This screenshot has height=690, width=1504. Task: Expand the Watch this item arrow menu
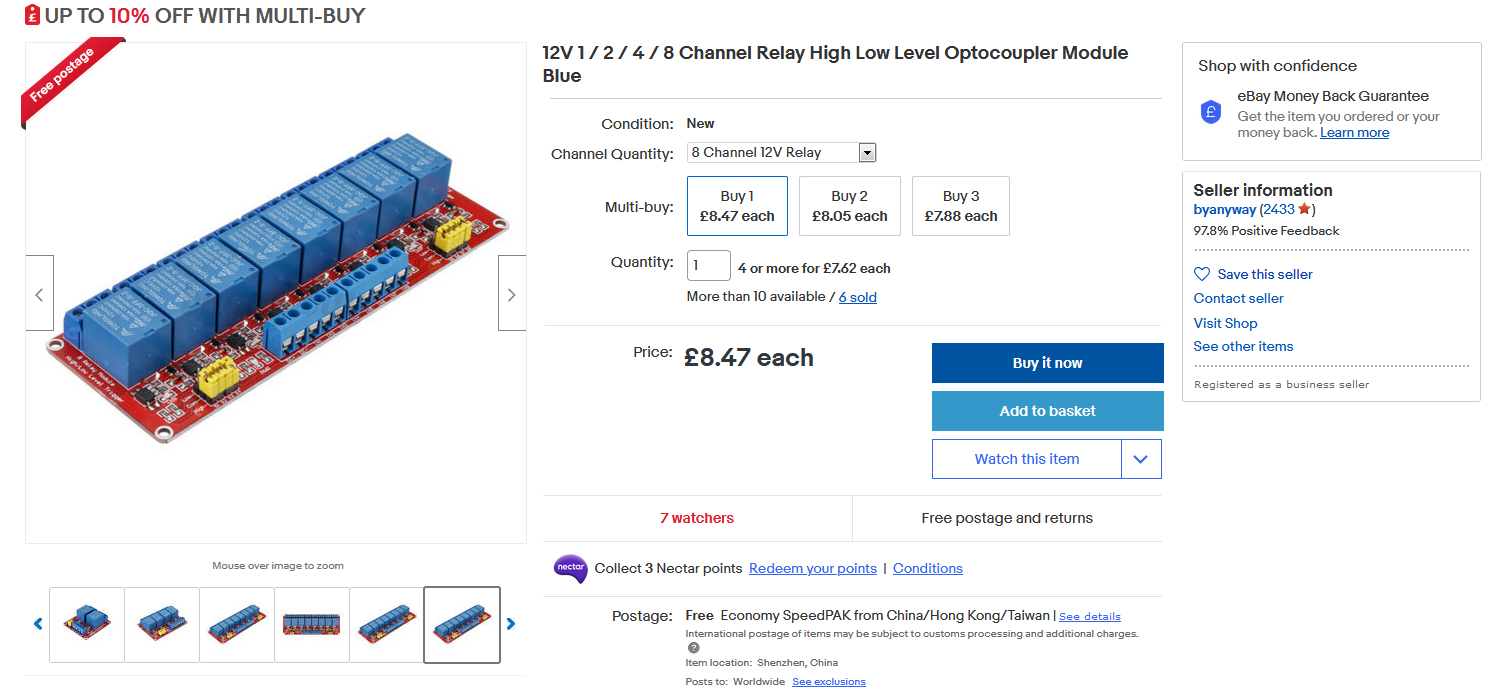pyautogui.click(x=1141, y=459)
